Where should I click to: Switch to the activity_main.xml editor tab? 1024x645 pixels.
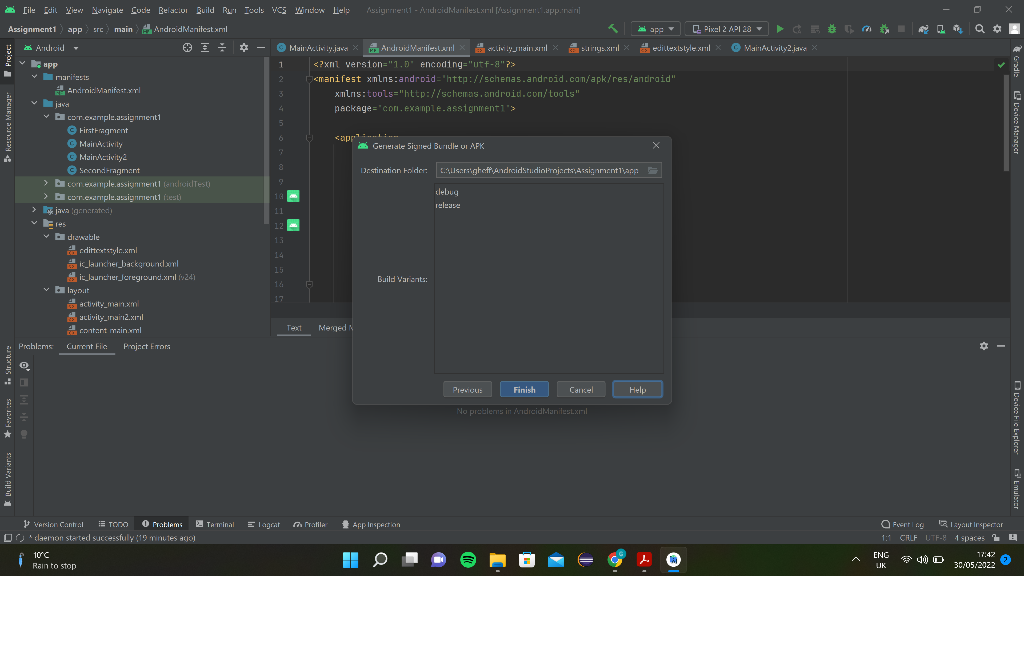click(x=517, y=48)
